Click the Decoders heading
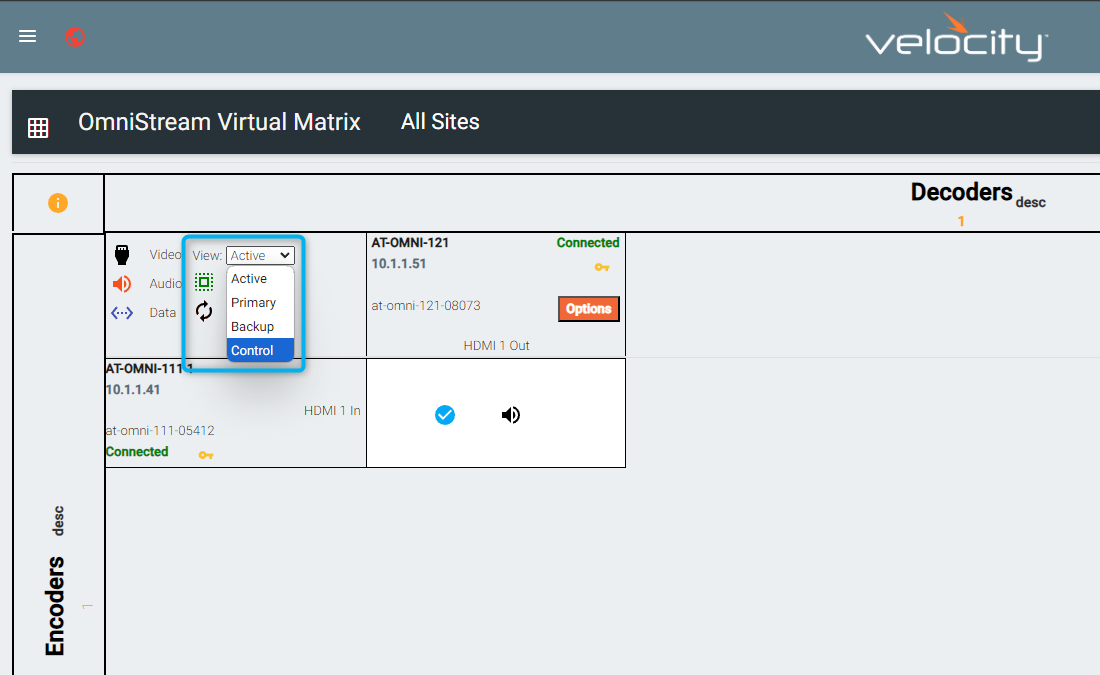The width and height of the screenshot is (1100, 675). (962, 192)
